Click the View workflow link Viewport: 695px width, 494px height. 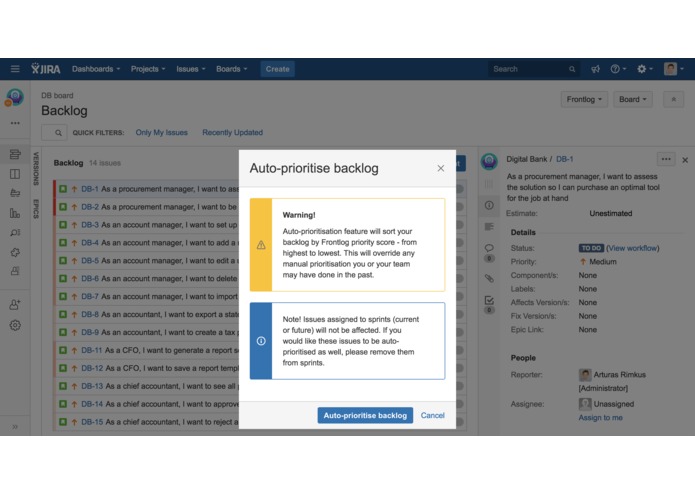(x=633, y=248)
